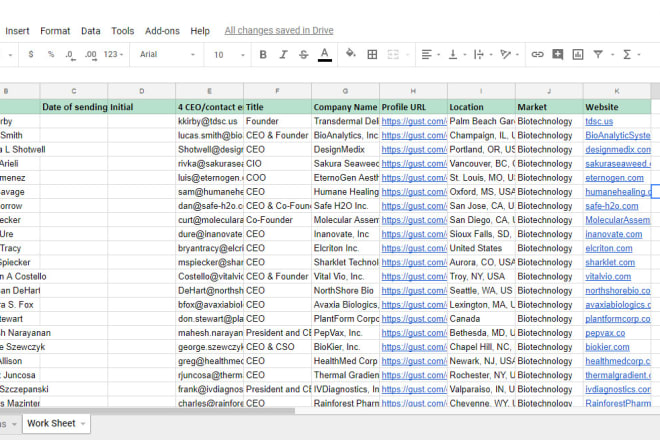This screenshot has width=660, height=440.
Task: Select NorthShore Bio company cell
Action: coord(345,291)
